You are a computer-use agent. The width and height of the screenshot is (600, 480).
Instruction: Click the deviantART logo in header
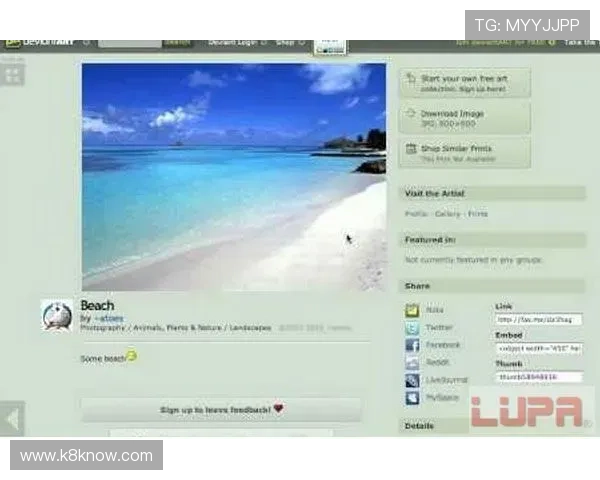pyautogui.click(x=38, y=43)
